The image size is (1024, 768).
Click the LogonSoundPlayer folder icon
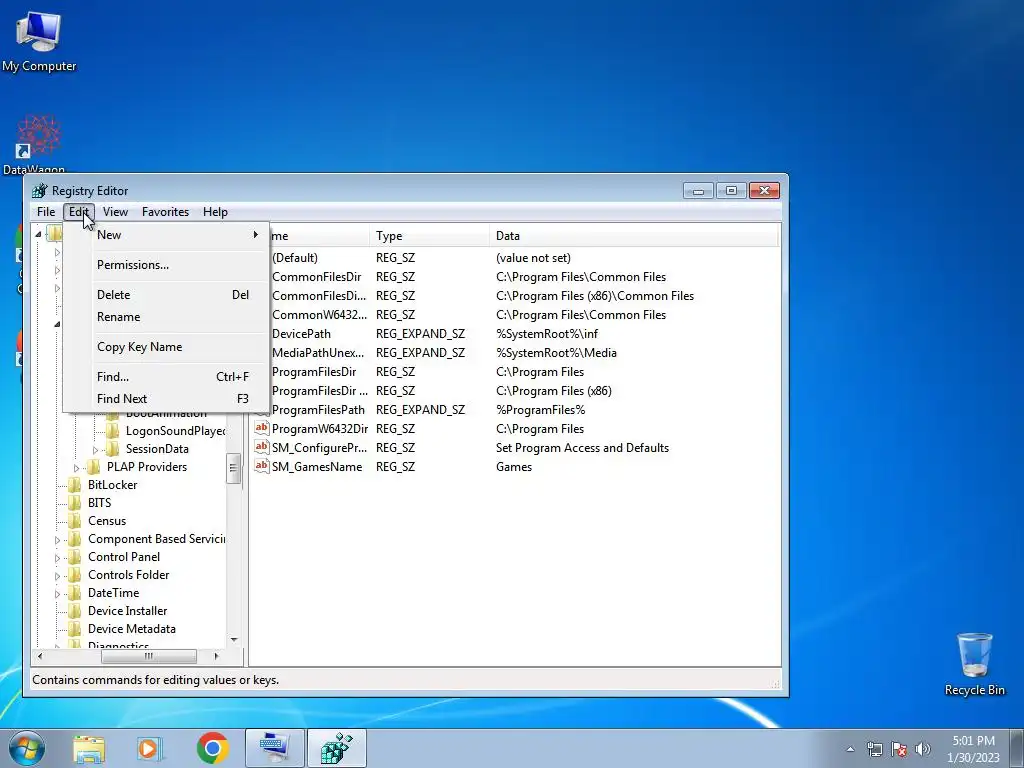(113, 431)
